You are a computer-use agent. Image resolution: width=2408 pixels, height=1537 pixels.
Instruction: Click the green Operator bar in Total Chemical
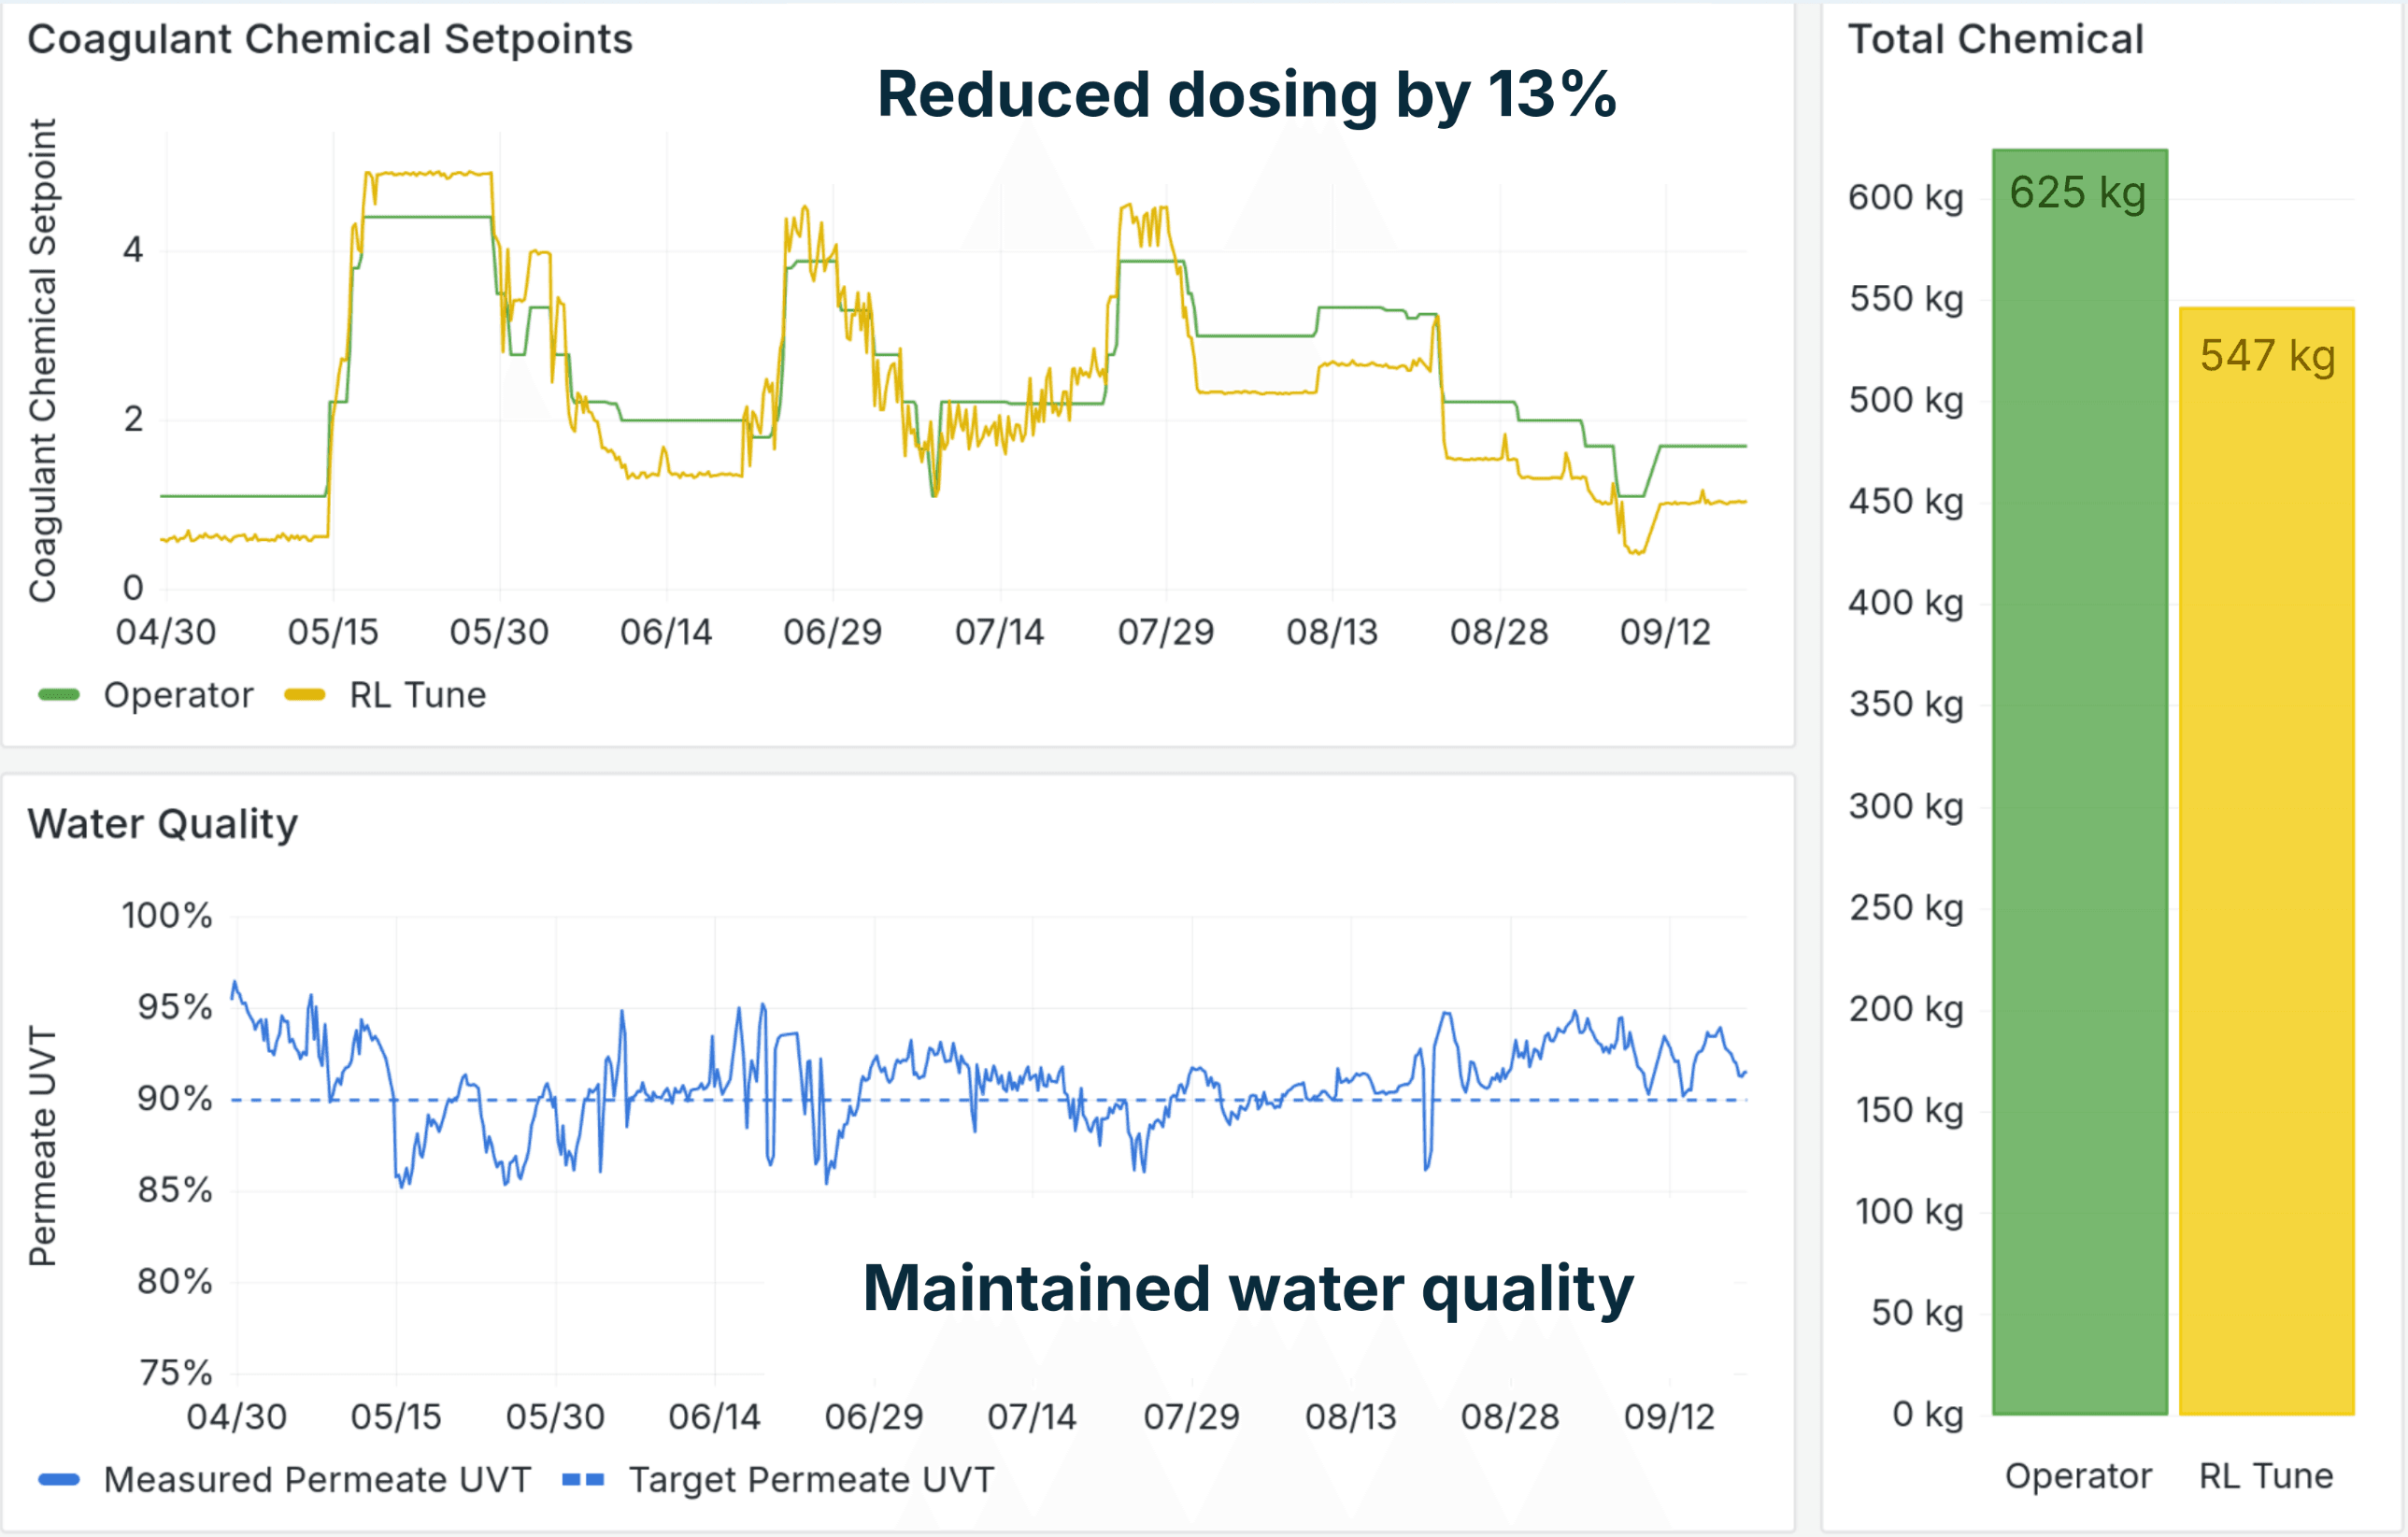tap(2079, 800)
